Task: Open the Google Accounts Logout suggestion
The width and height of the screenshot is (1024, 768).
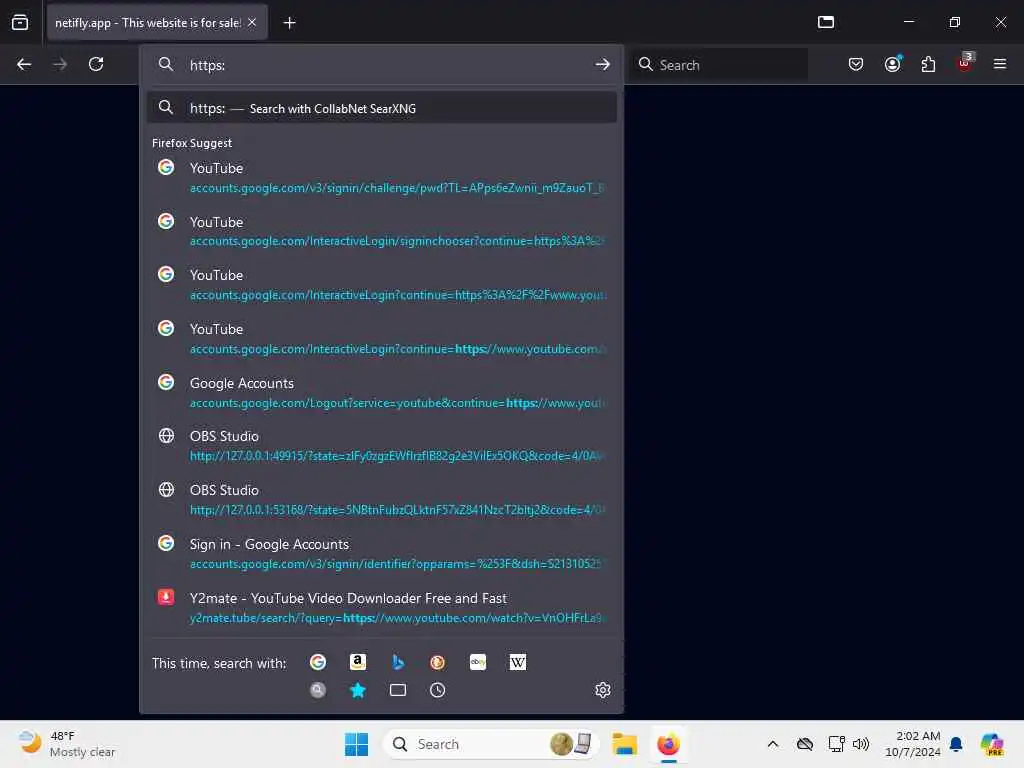Action: coord(382,392)
